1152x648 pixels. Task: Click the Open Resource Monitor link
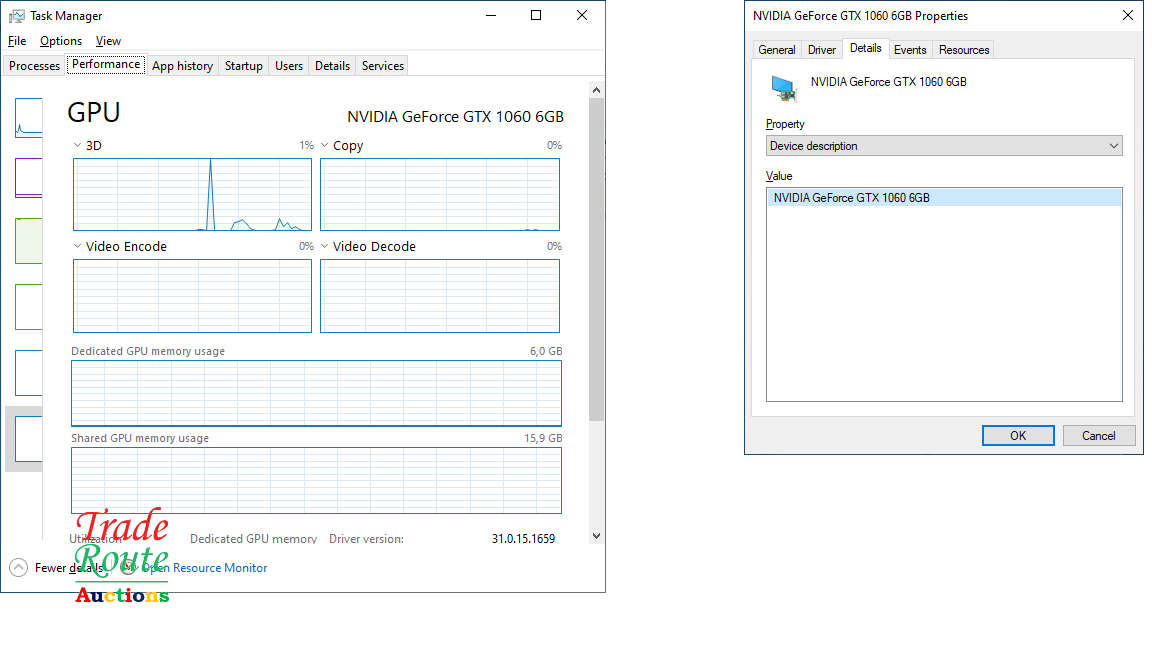[x=204, y=568]
